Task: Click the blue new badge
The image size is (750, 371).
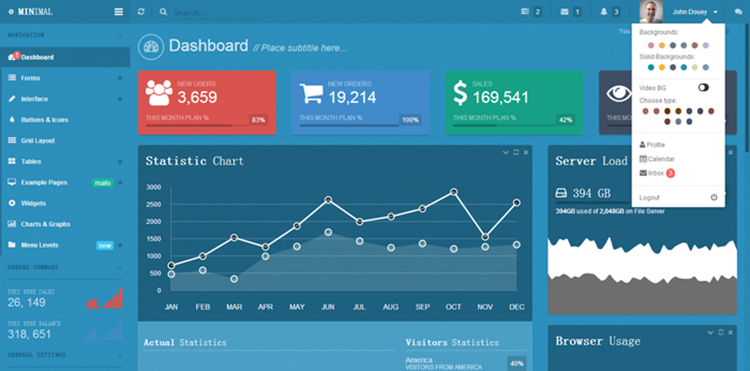Action: coord(105,246)
